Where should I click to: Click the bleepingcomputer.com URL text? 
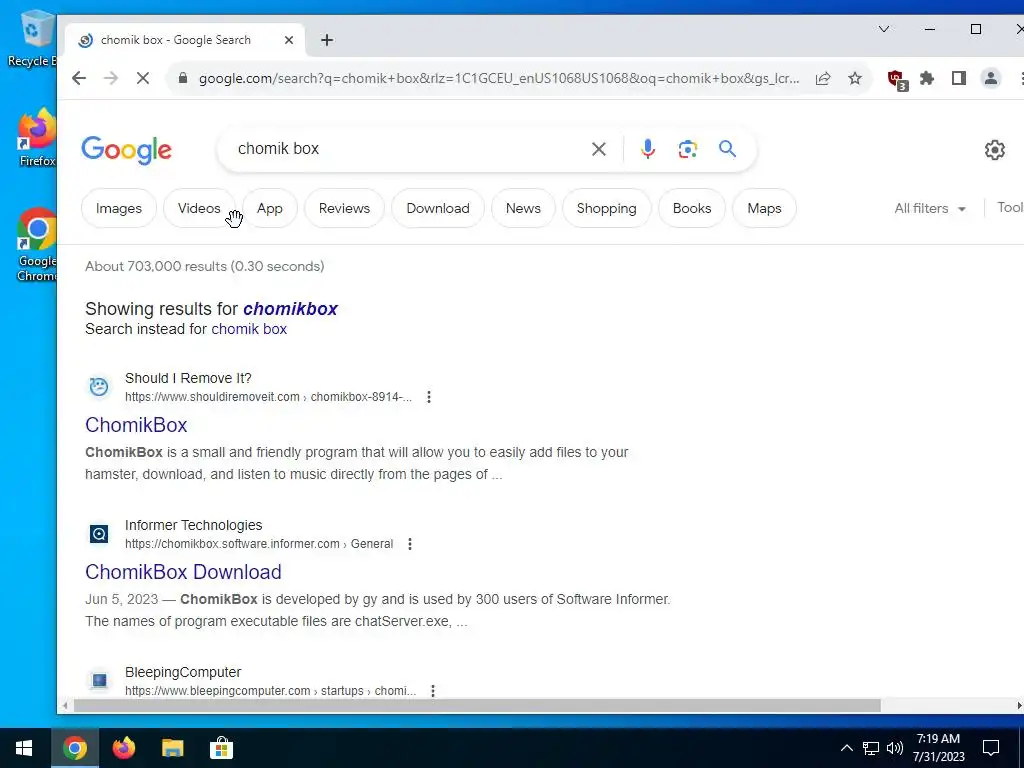(x=270, y=691)
